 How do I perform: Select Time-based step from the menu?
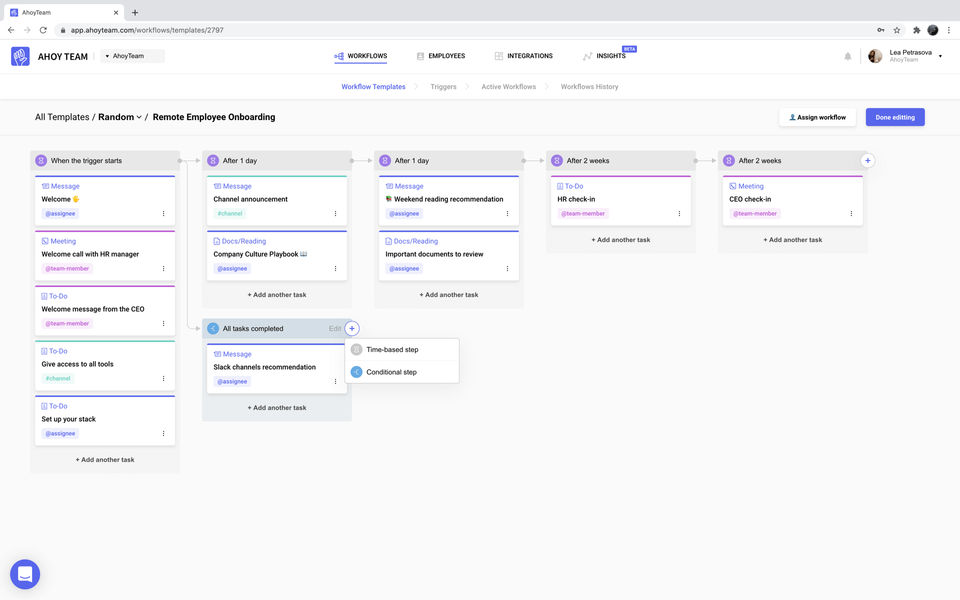pyautogui.click(x=402, y=350)
